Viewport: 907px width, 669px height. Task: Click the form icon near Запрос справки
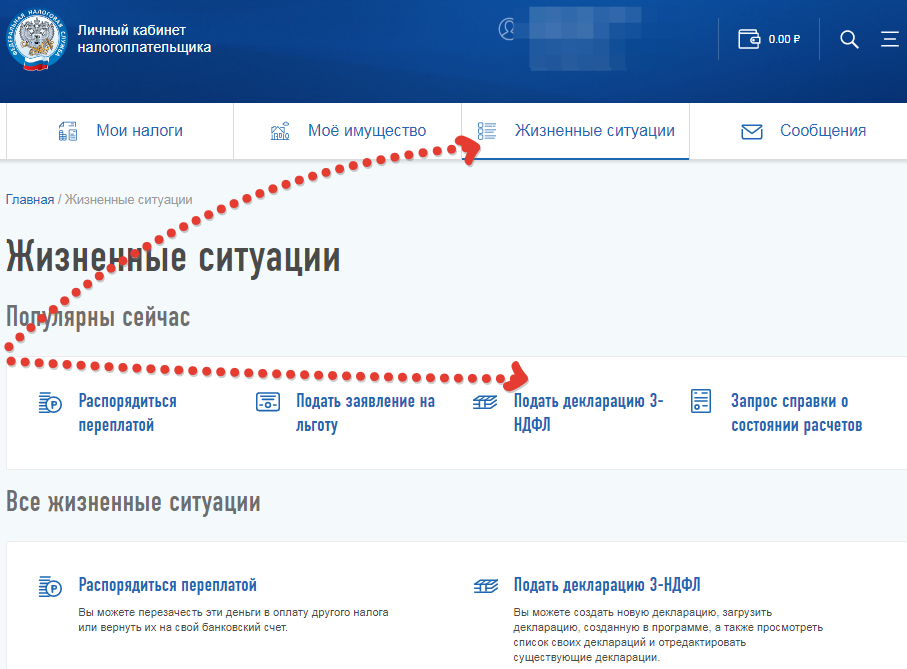699,401
